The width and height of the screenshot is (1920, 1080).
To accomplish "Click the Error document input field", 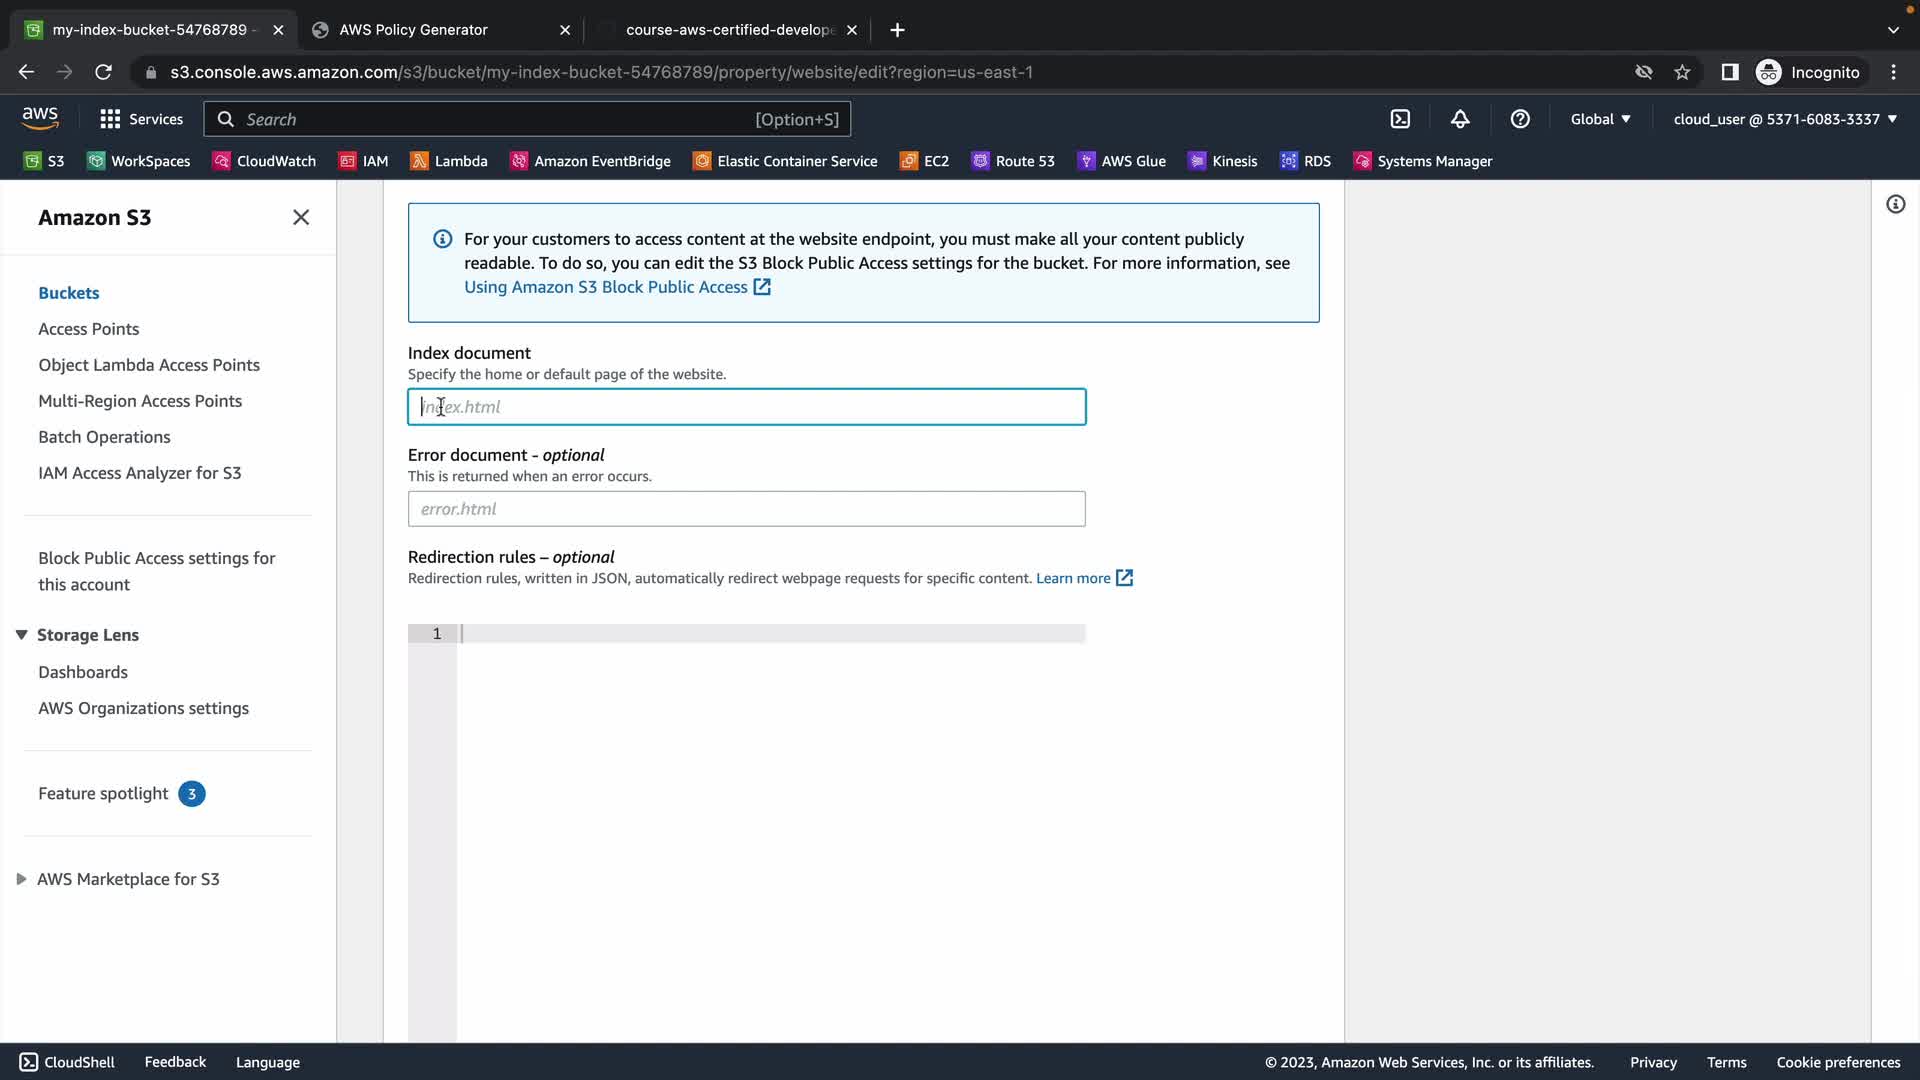I will click(x=746, y=509).
